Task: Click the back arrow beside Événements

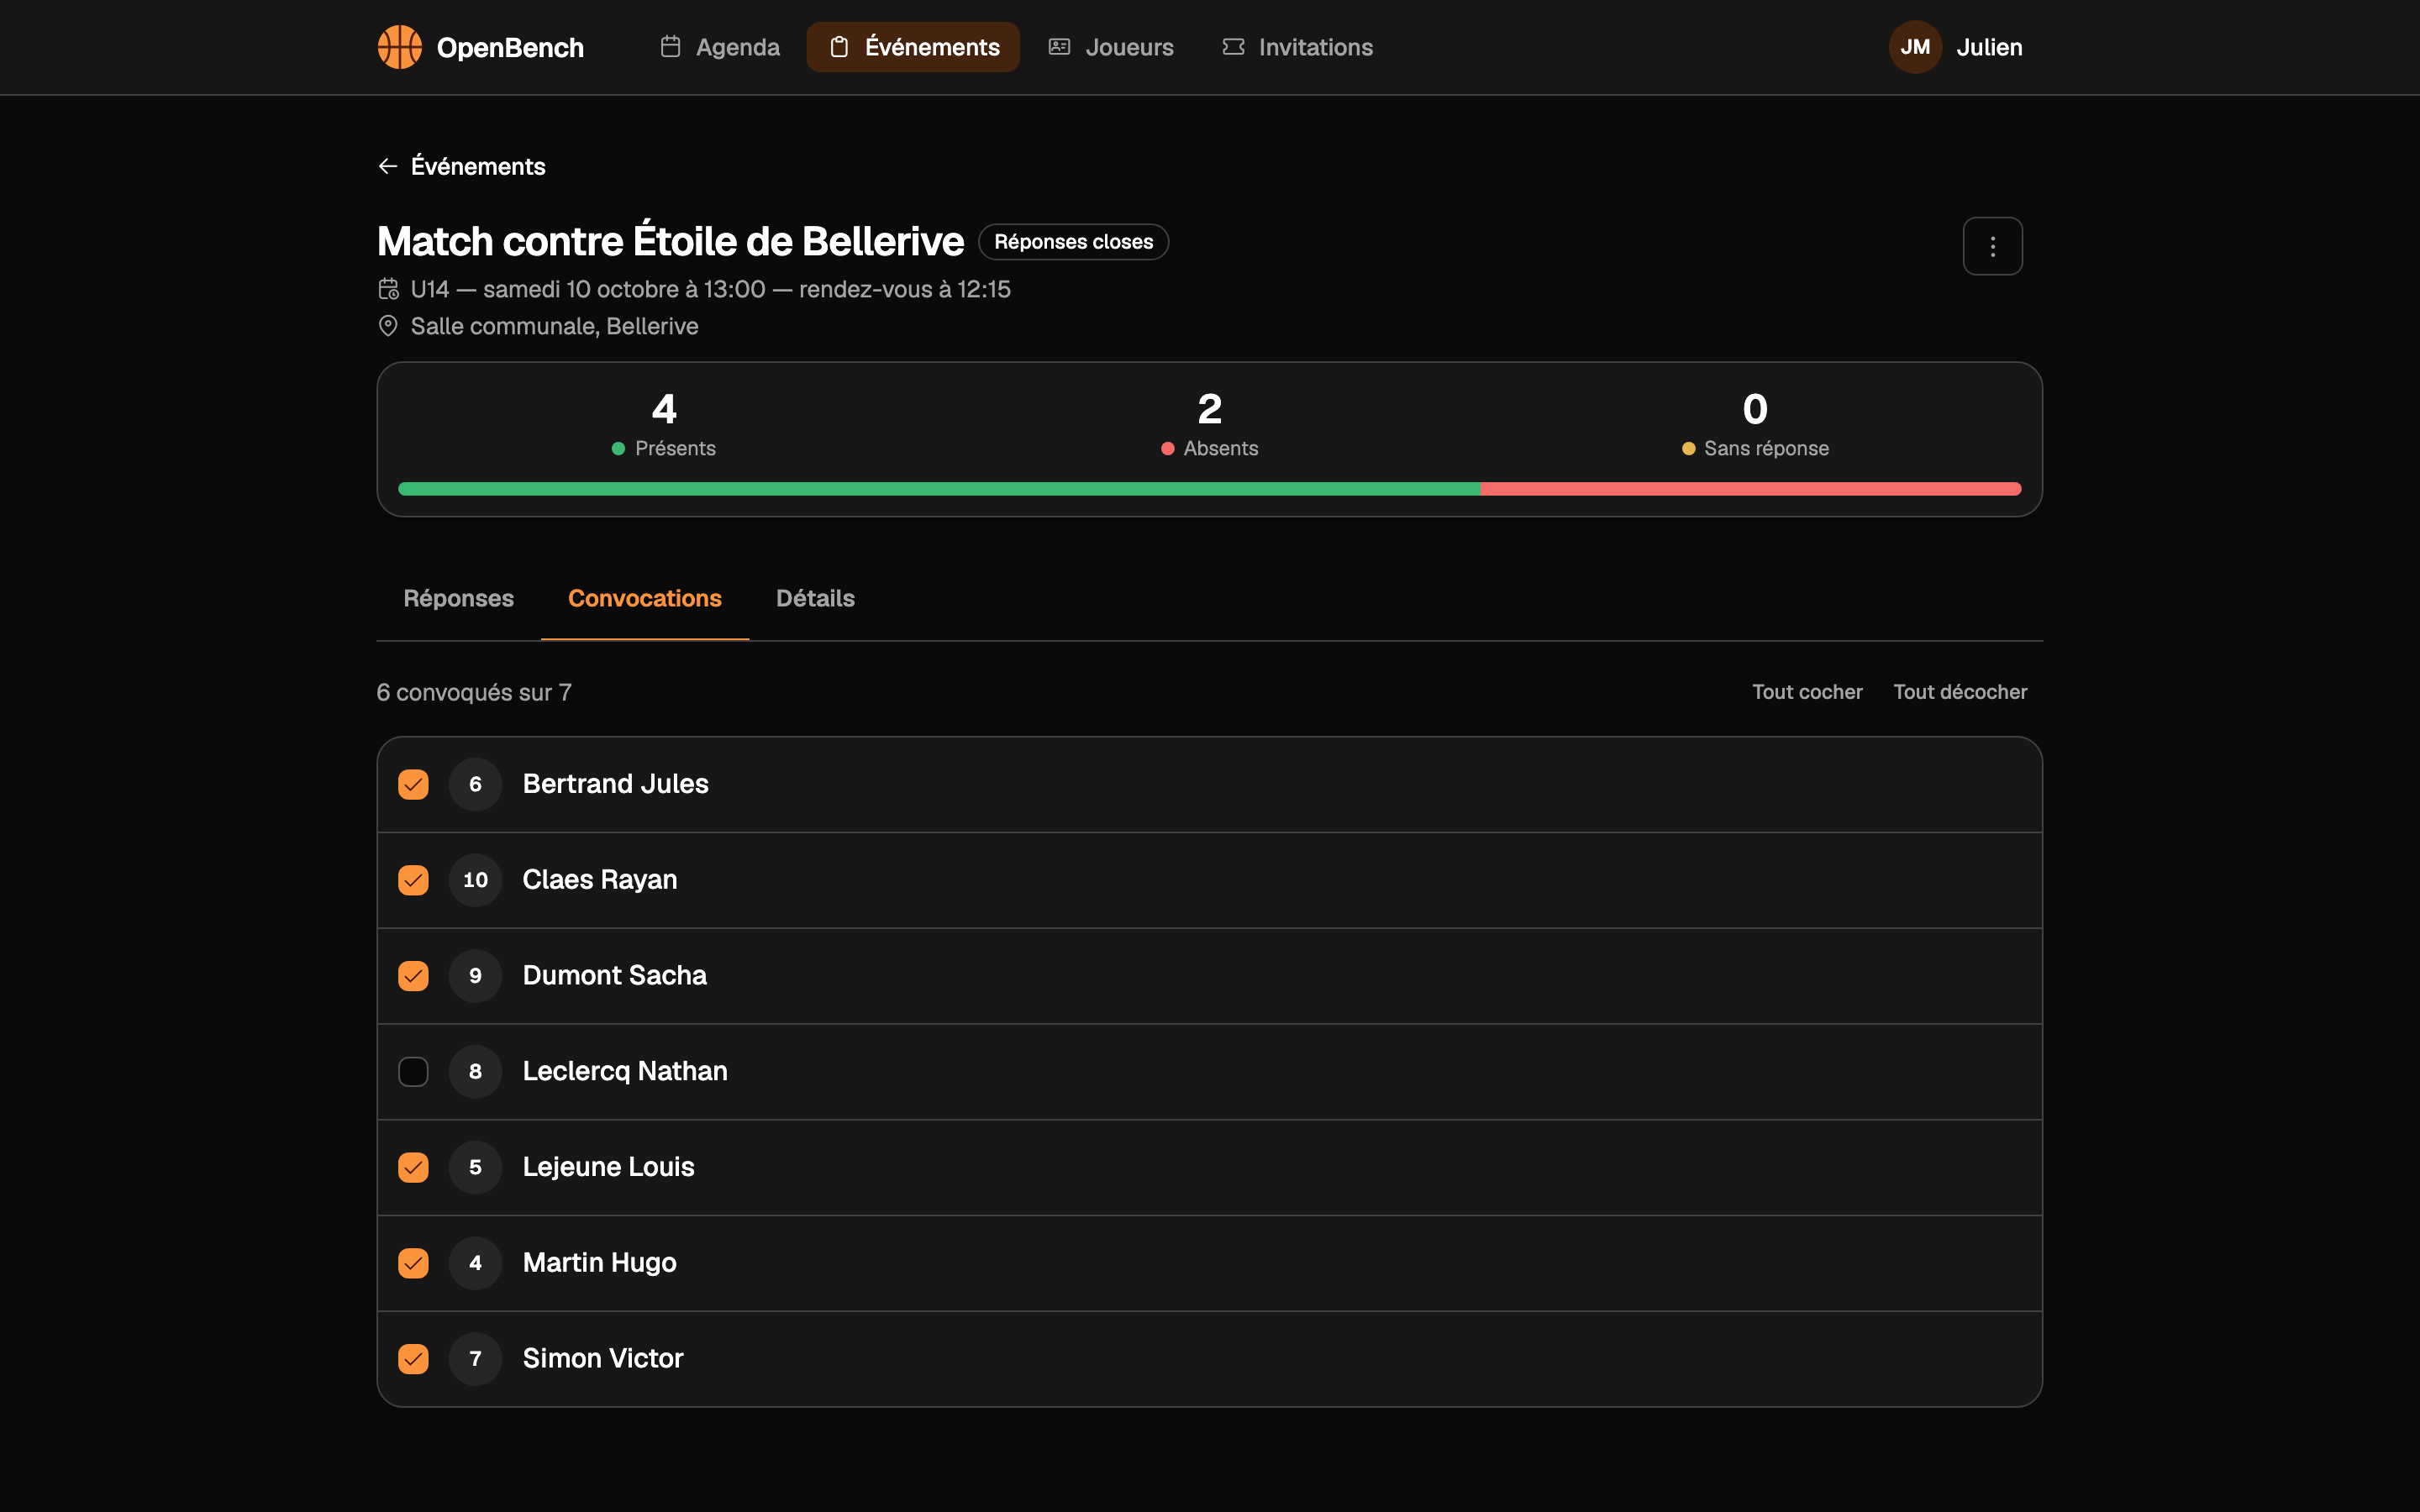Action: point(388,166)
